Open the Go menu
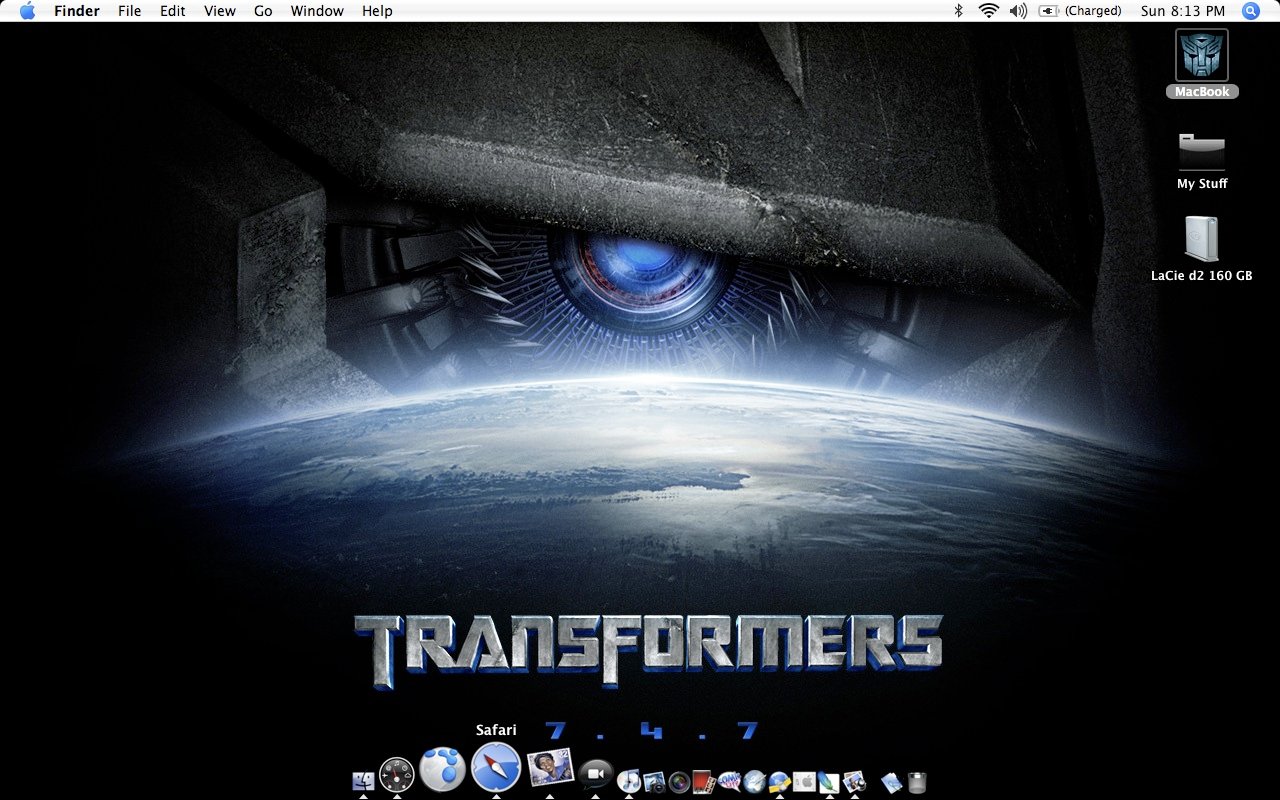 pos(263,11)
